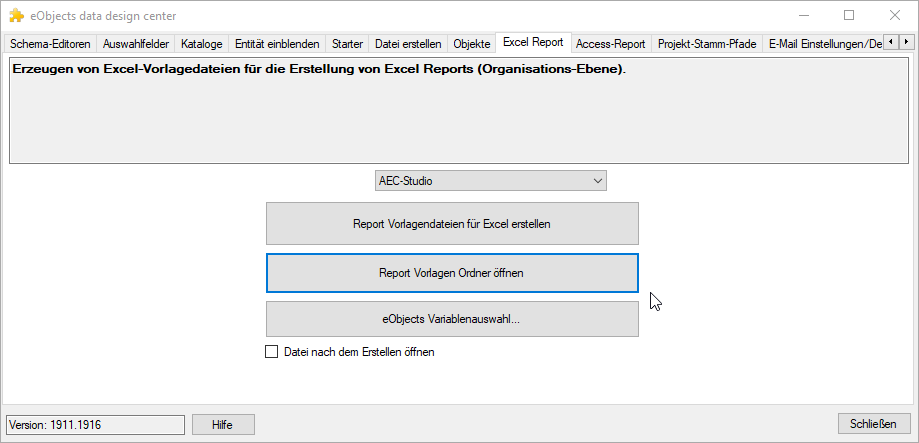Open the E-Mail Einstellungen tab
Viewport: 919px width, 443px height.
tap(822, 44)
